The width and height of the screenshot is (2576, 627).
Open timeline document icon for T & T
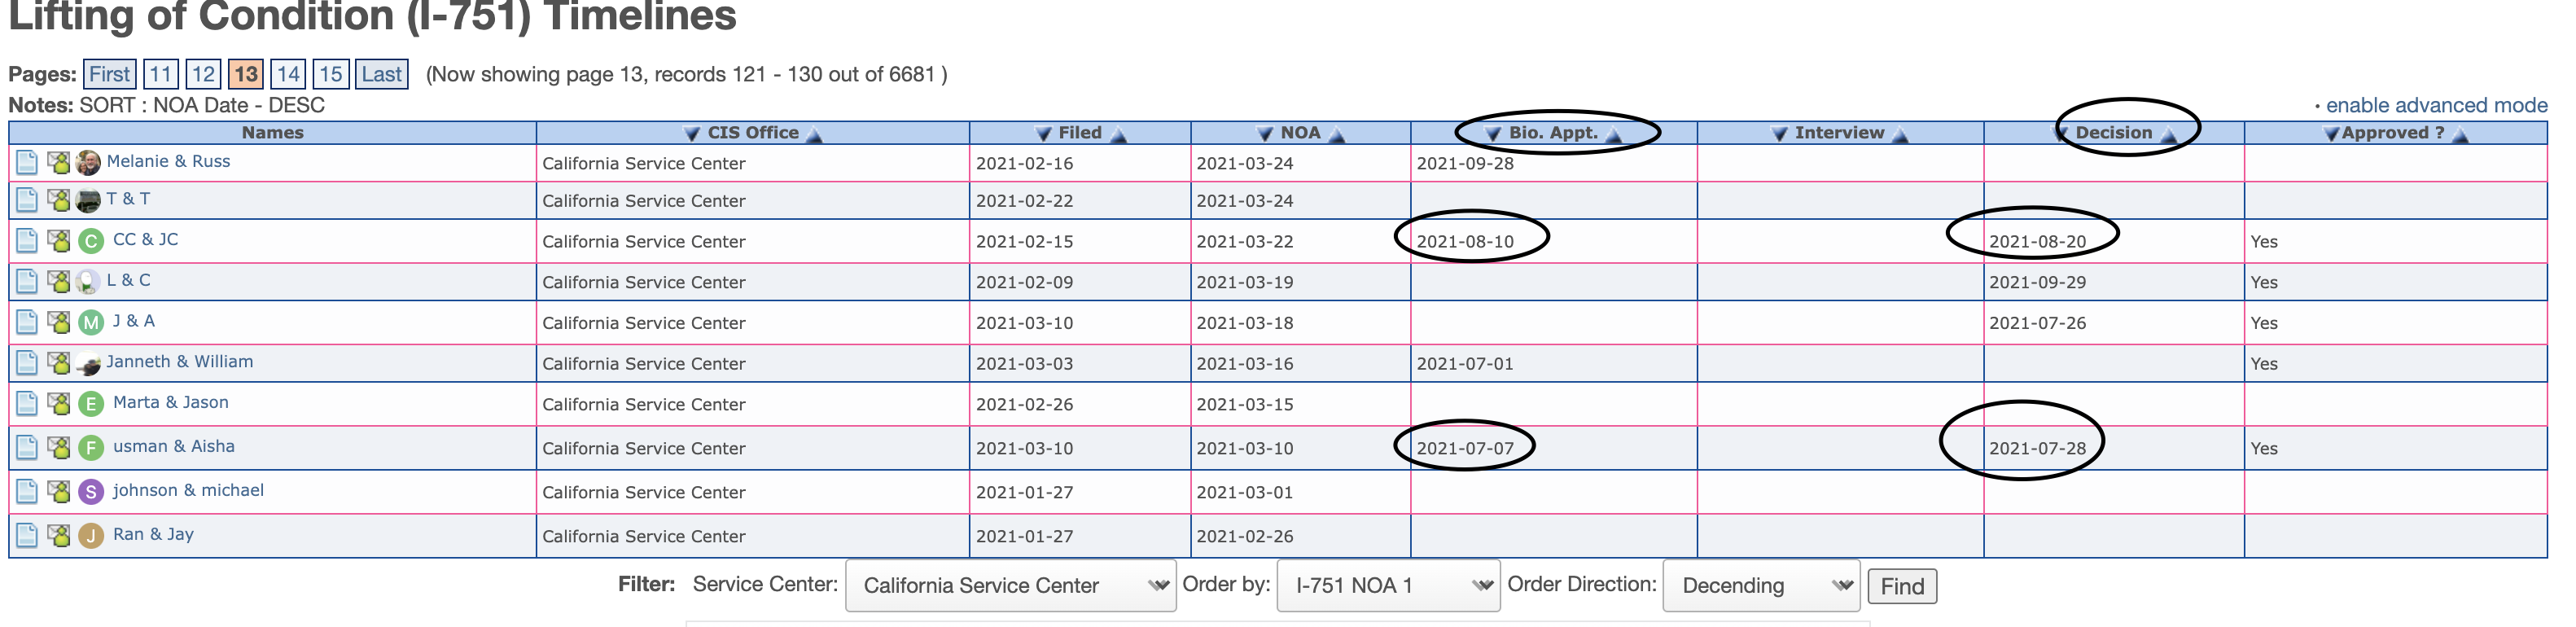click(x=27, y=200)
